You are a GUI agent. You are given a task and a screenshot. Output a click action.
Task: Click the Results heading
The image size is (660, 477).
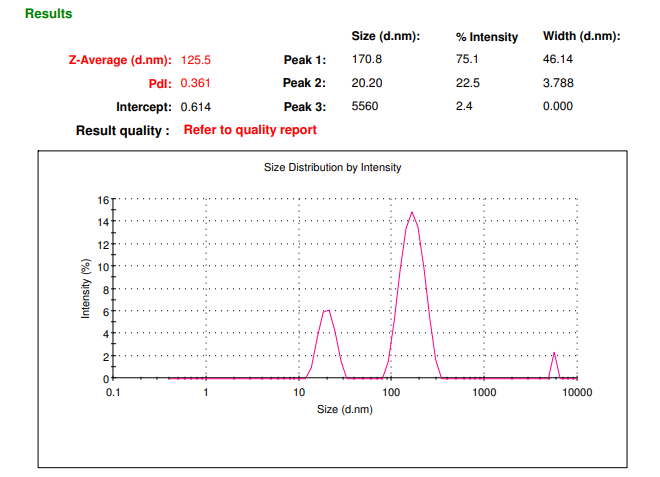pyautogui.click(x=48, y=14)
